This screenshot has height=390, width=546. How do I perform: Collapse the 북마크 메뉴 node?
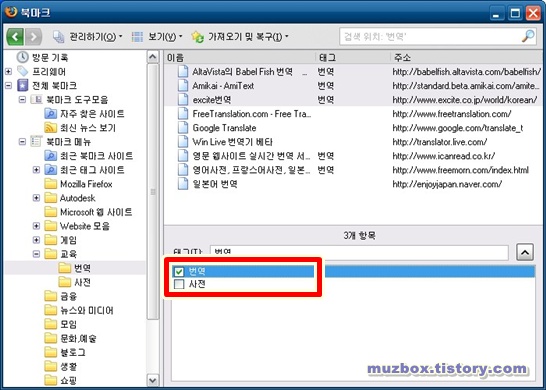(x=22, y=142)
